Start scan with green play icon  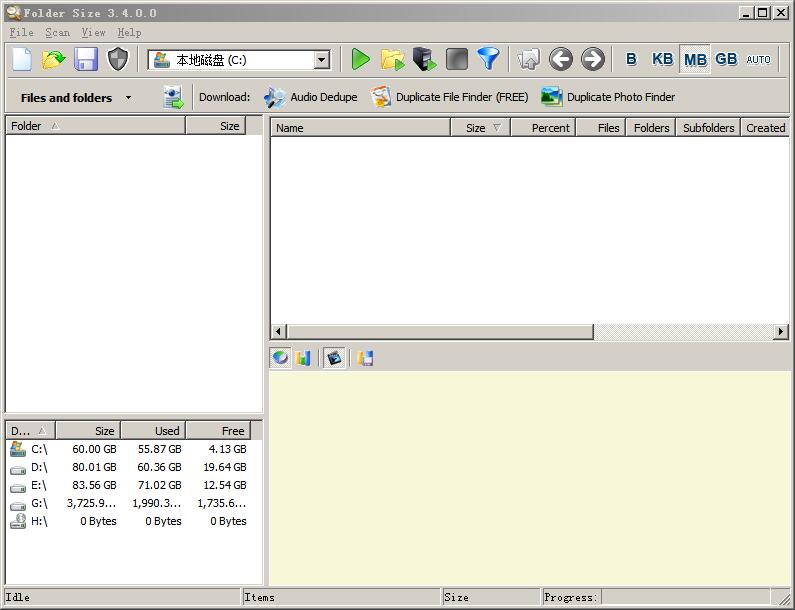click(360, 59)
